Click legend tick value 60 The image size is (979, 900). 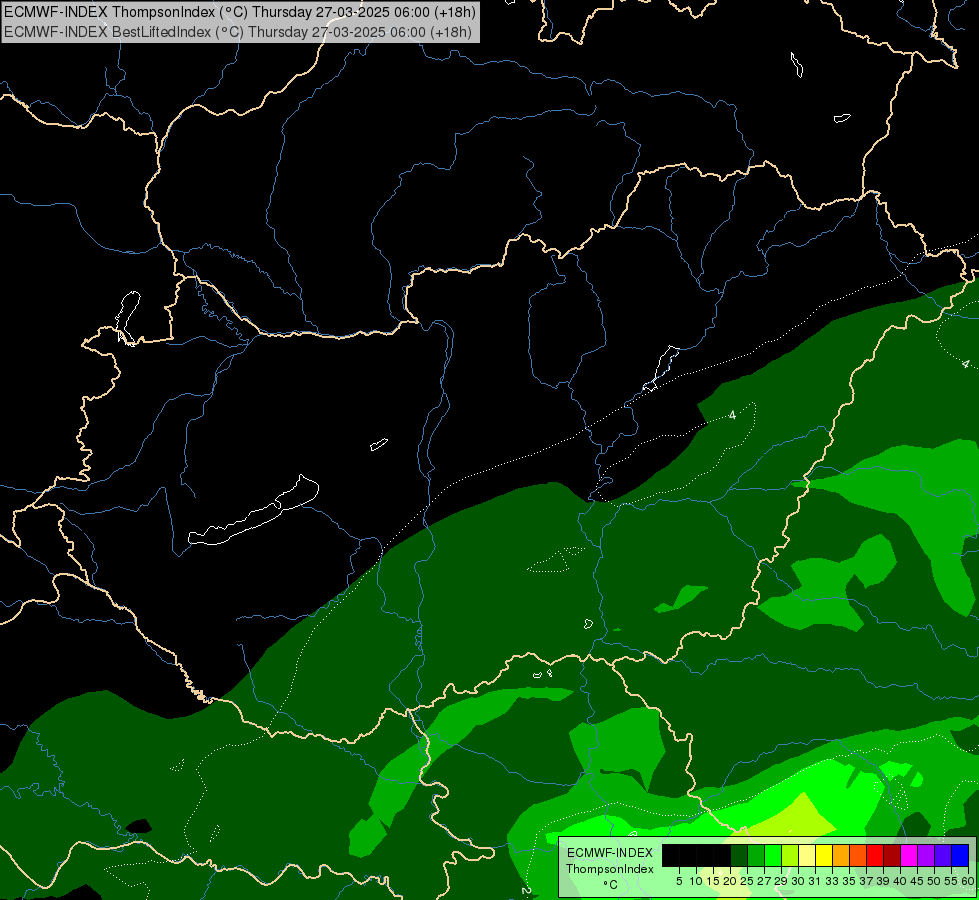coord(968,881)
